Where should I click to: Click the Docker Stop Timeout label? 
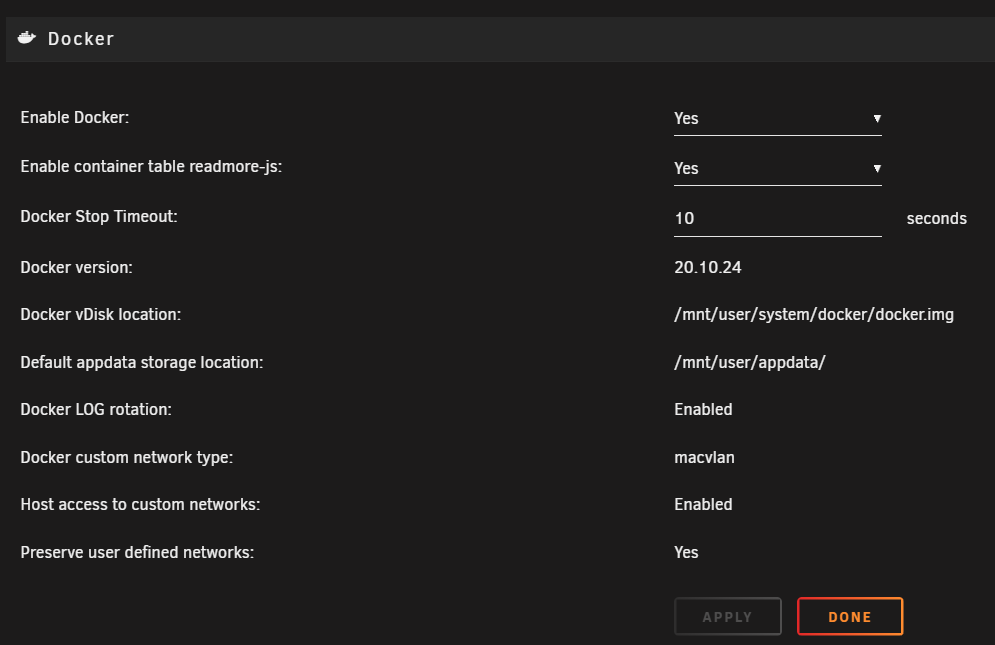(x=99, y=216)
